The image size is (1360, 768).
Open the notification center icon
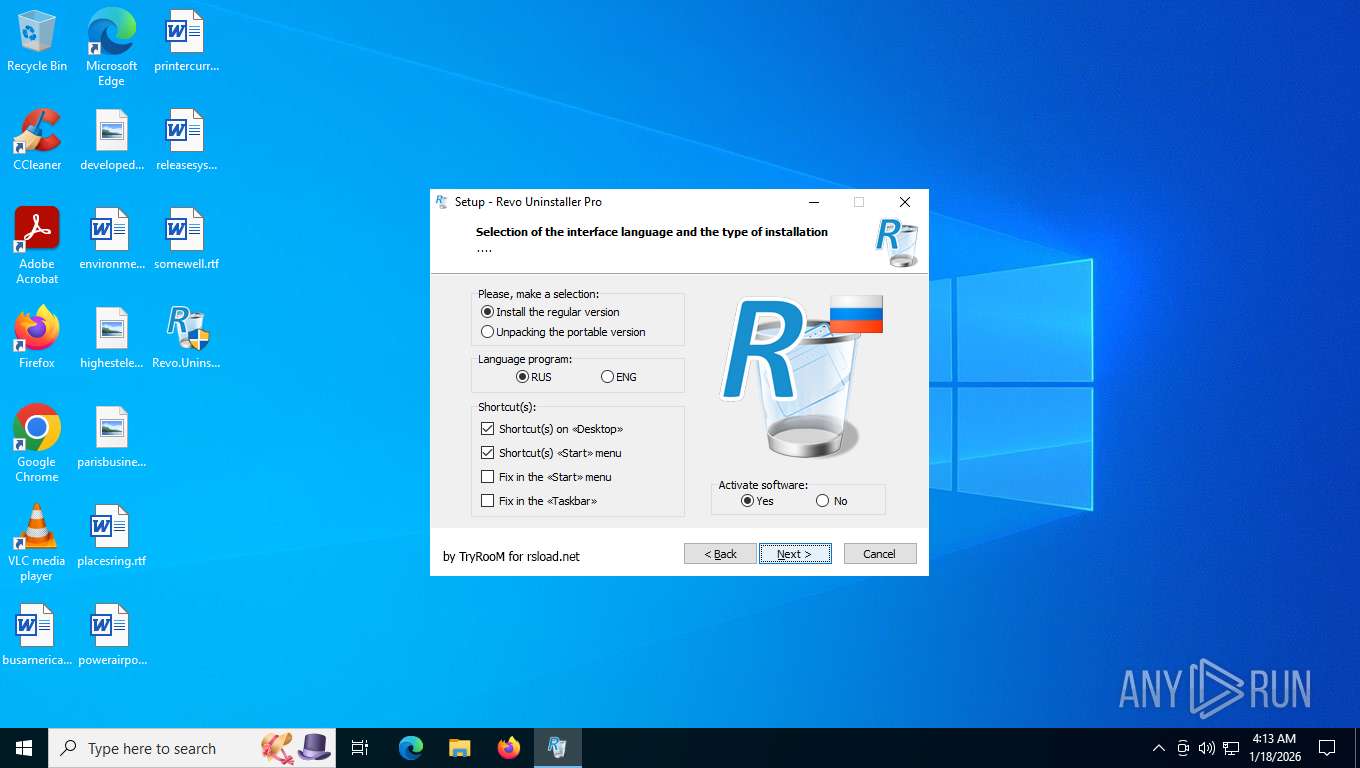(1327, 748)
